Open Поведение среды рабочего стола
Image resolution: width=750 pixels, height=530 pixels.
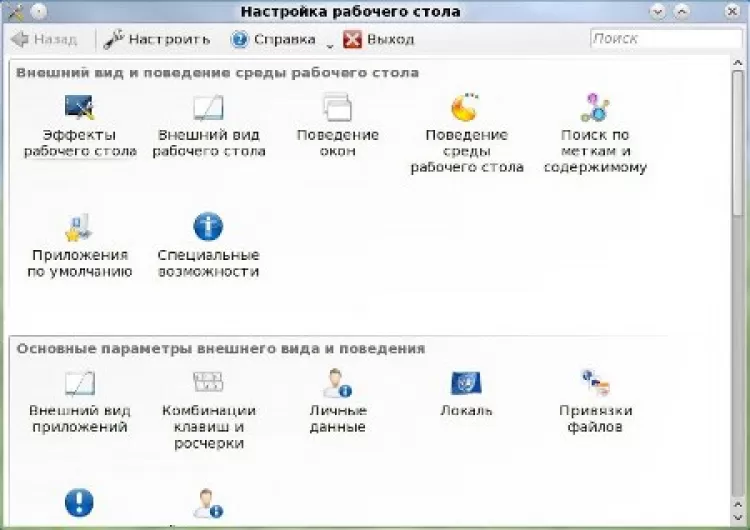466,108
